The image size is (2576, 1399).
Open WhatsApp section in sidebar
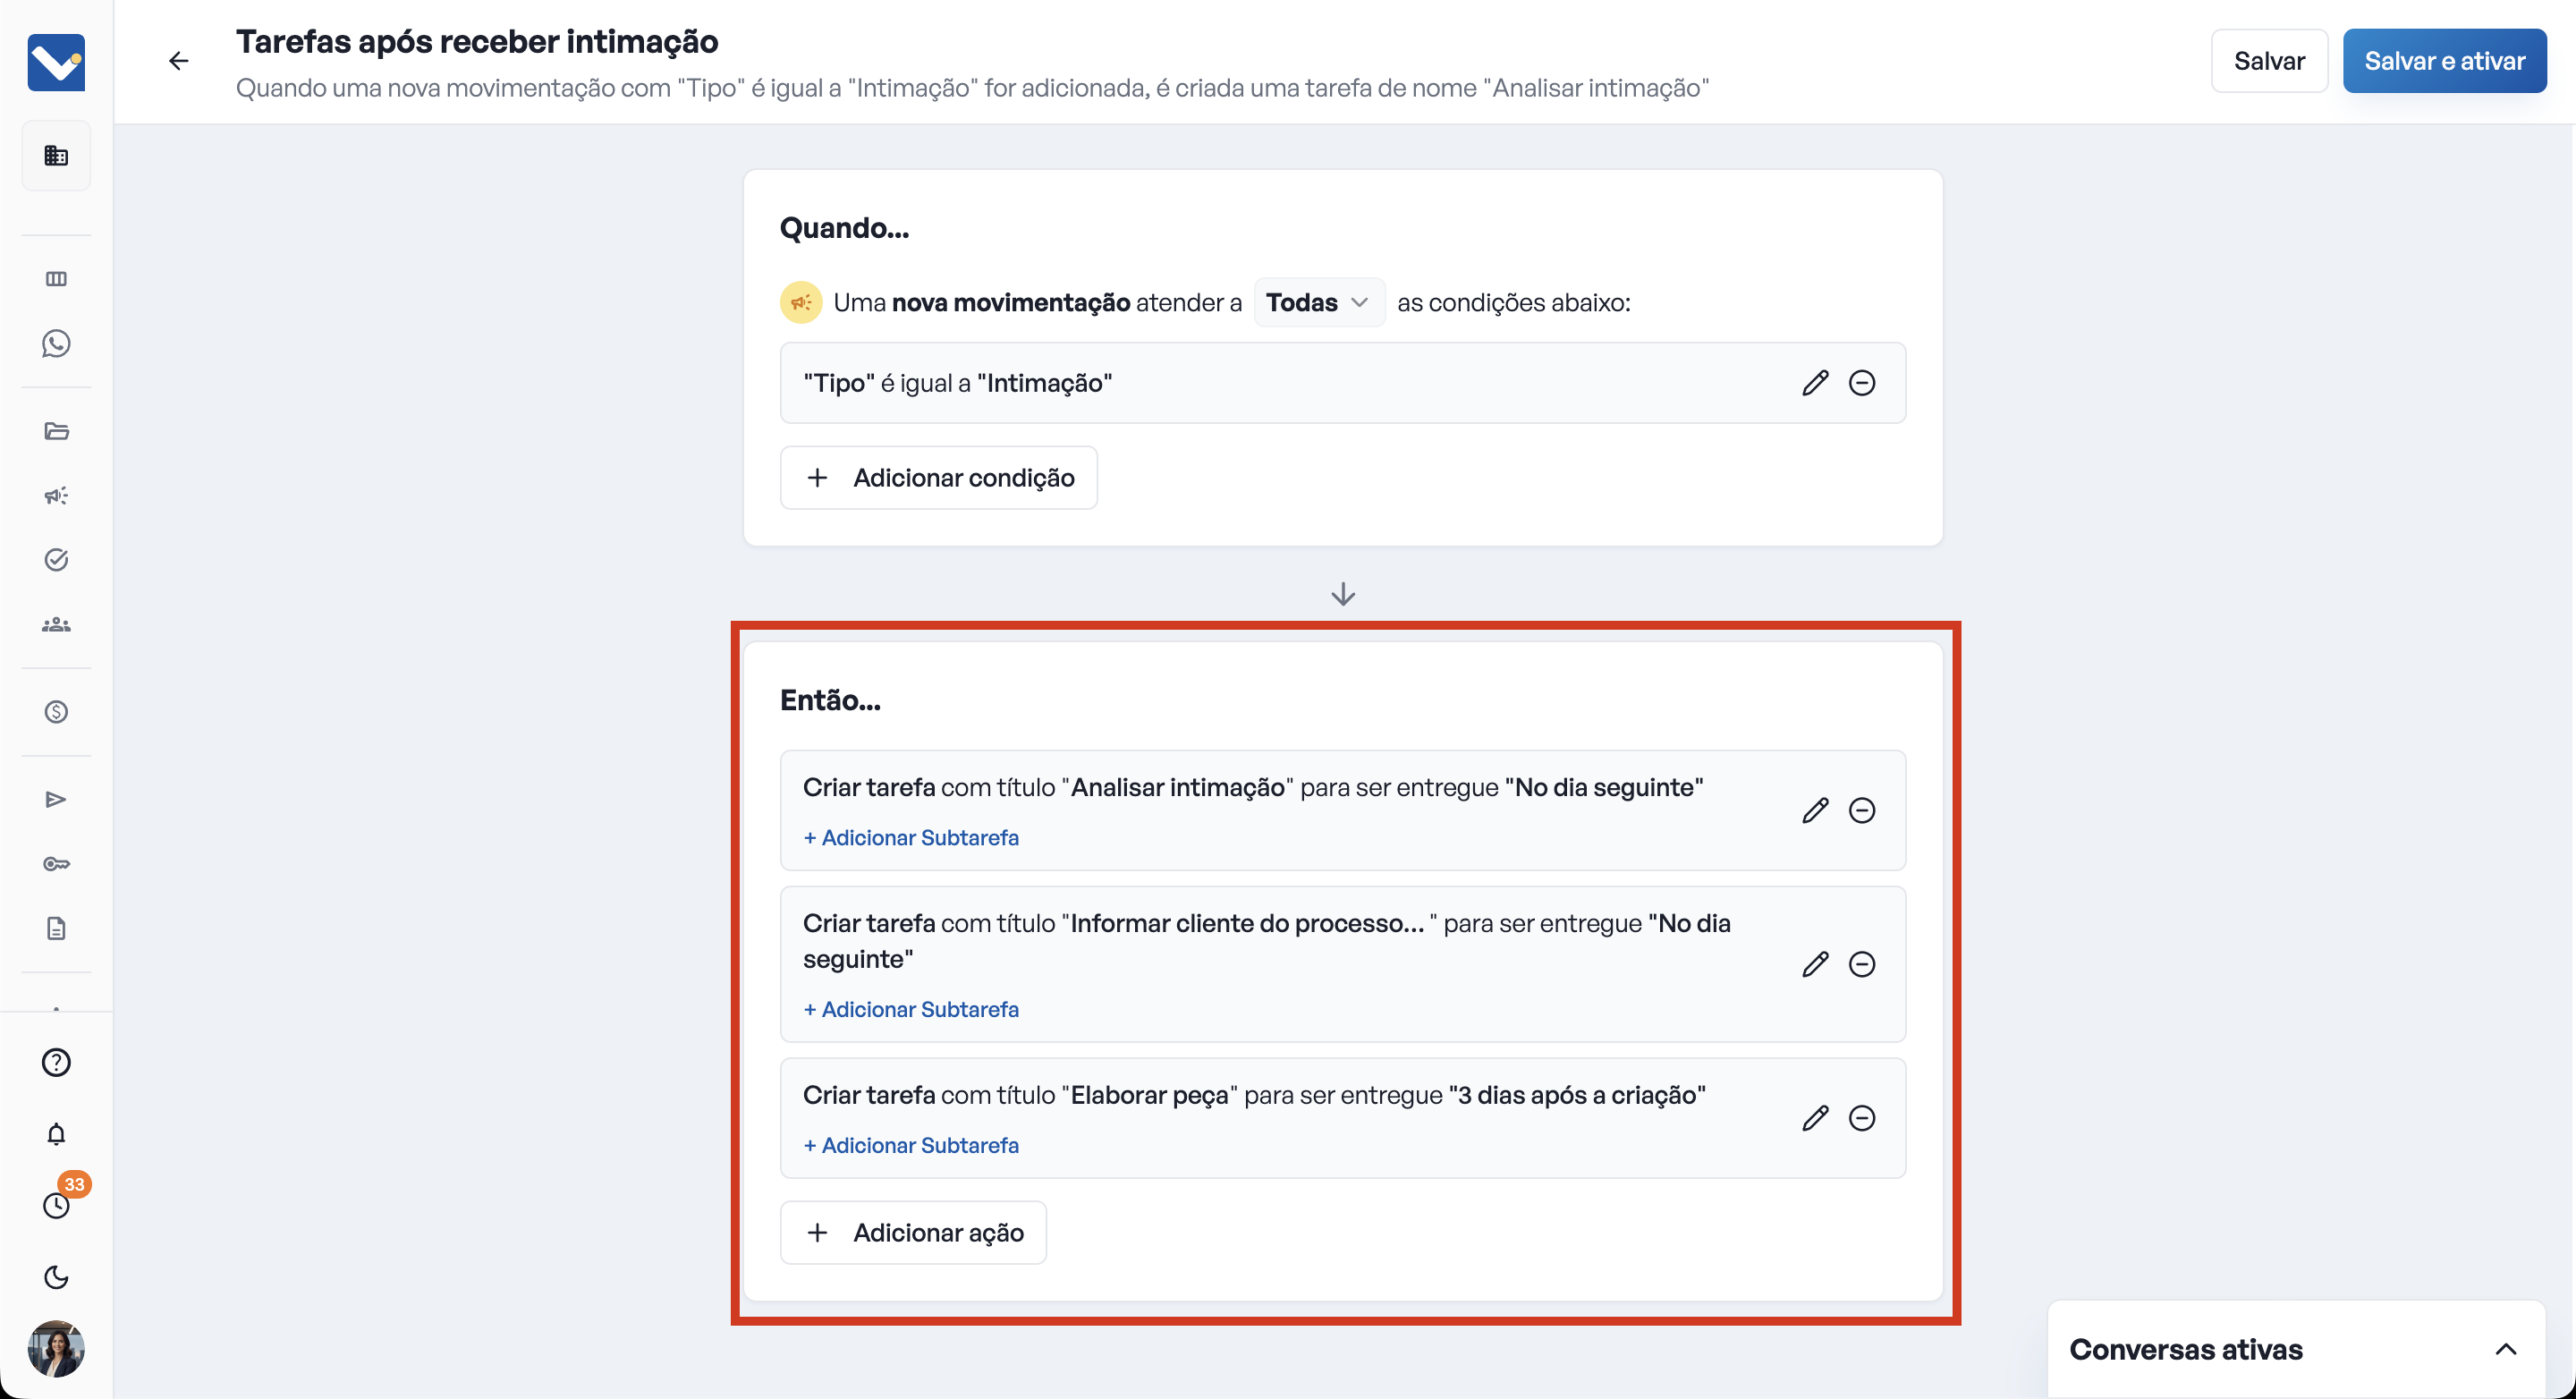click(56, 344)
